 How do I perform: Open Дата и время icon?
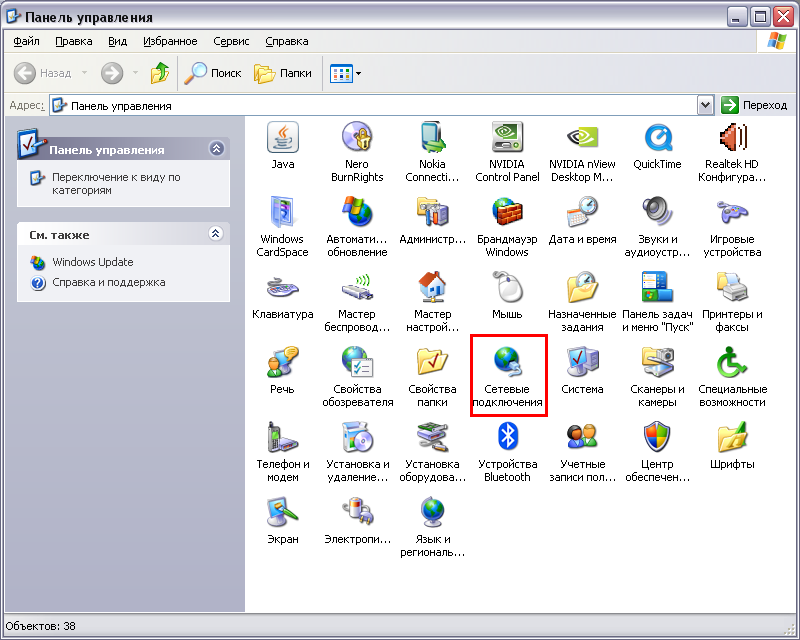click(582, 212)
